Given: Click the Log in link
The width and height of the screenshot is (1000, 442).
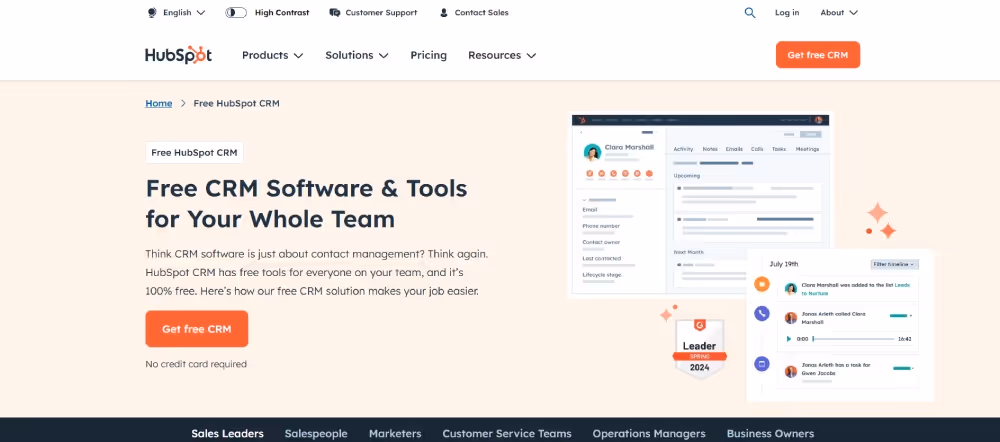Looking at the screenshot, I should tap(787, 12).
